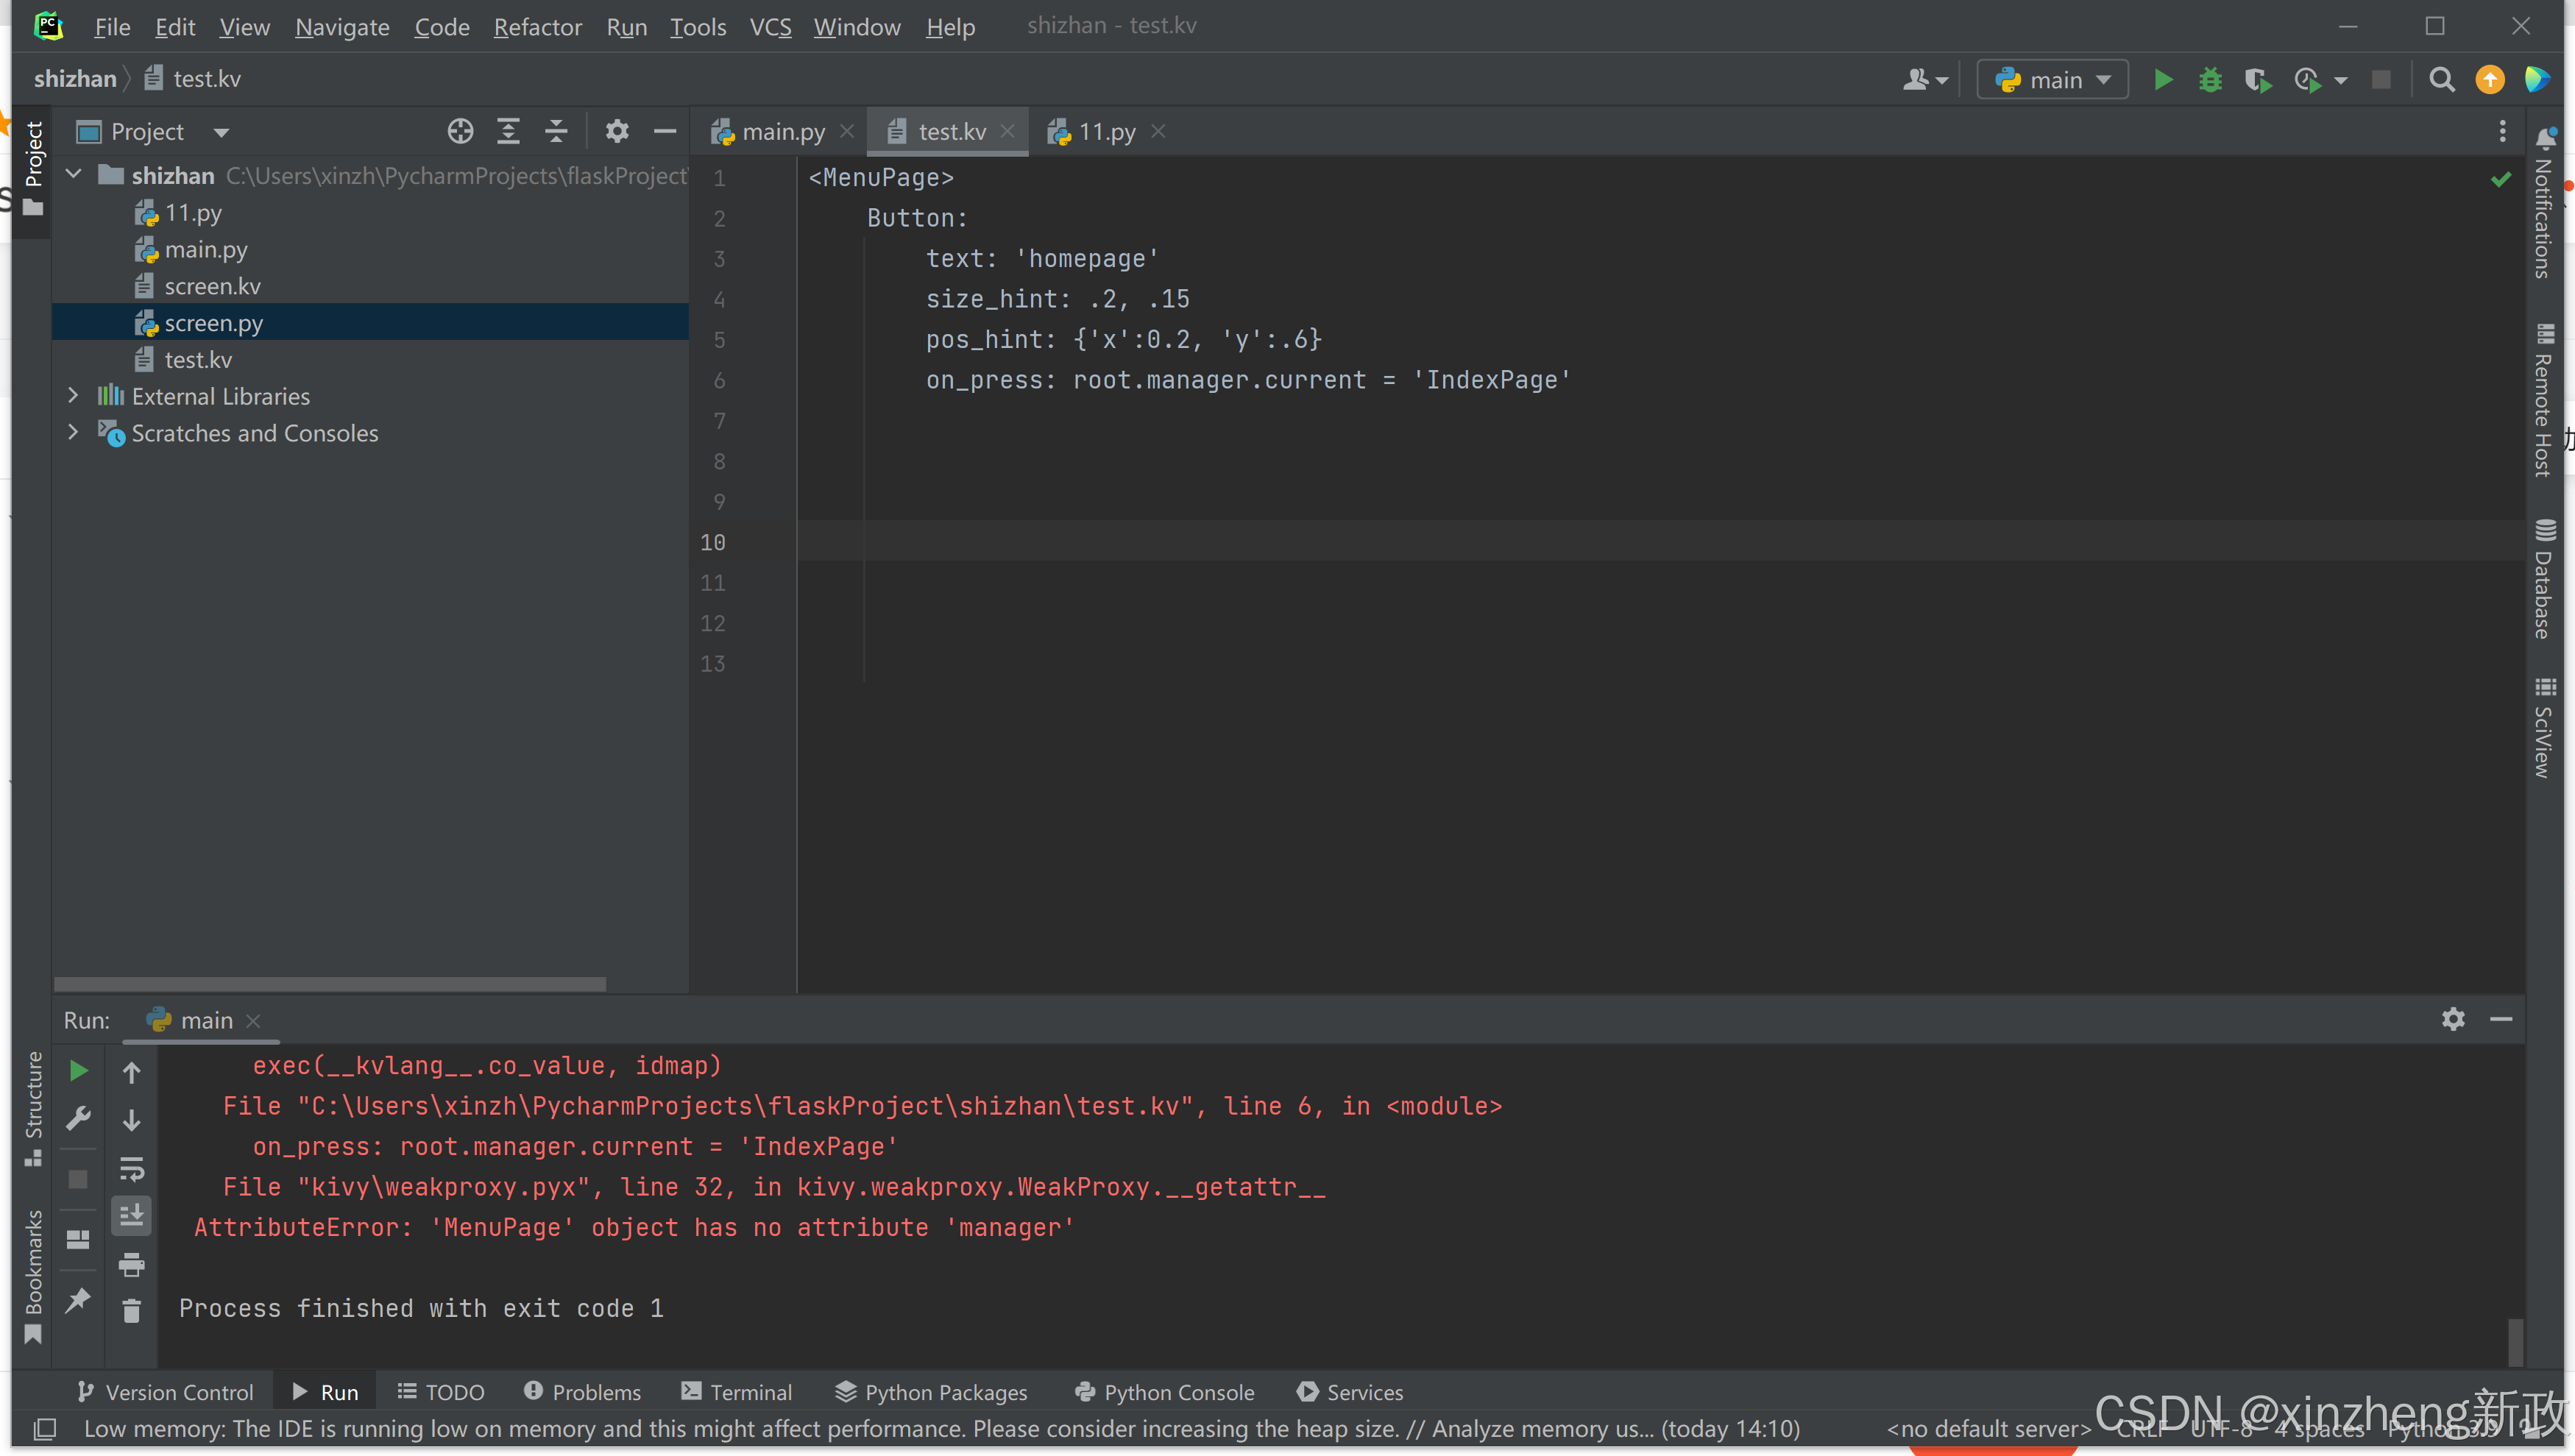
Task: Click Select Opened File crosshair icon
Action: tap(460, 131)
